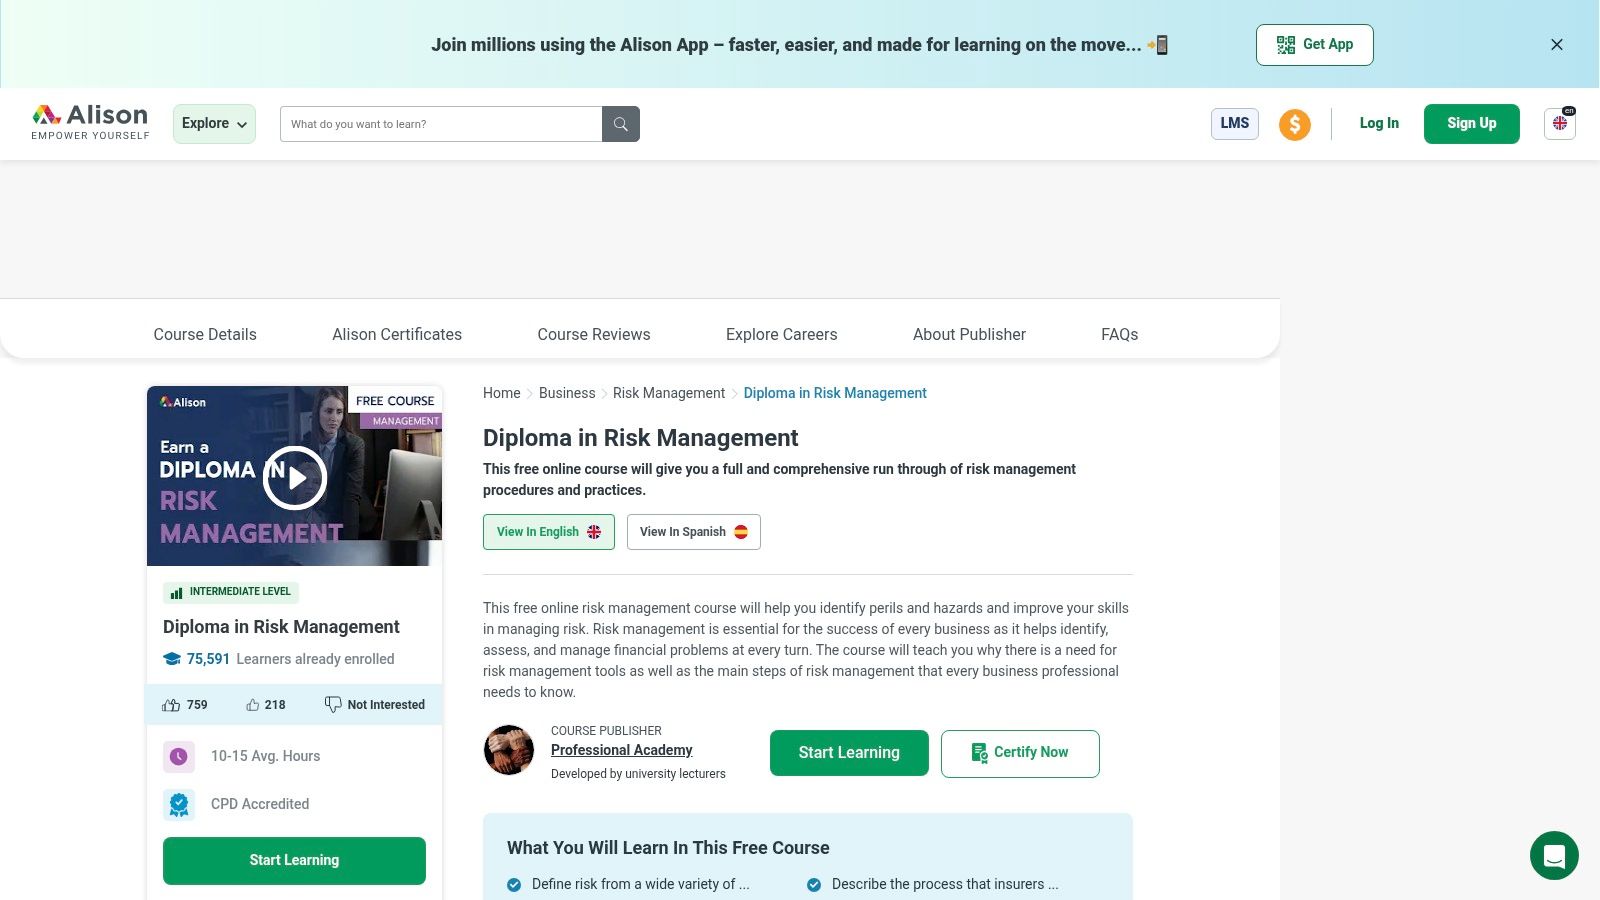Click Start Learning in the course card
Image resolution: width=1600 pixels, height=900 pixels.
pyautogui.click(x=294, y=861)
